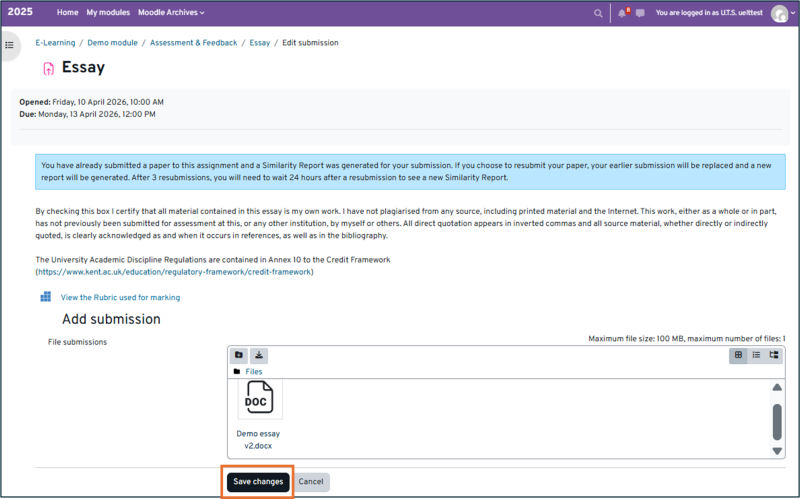Switch file view to details list

[756, 355]
